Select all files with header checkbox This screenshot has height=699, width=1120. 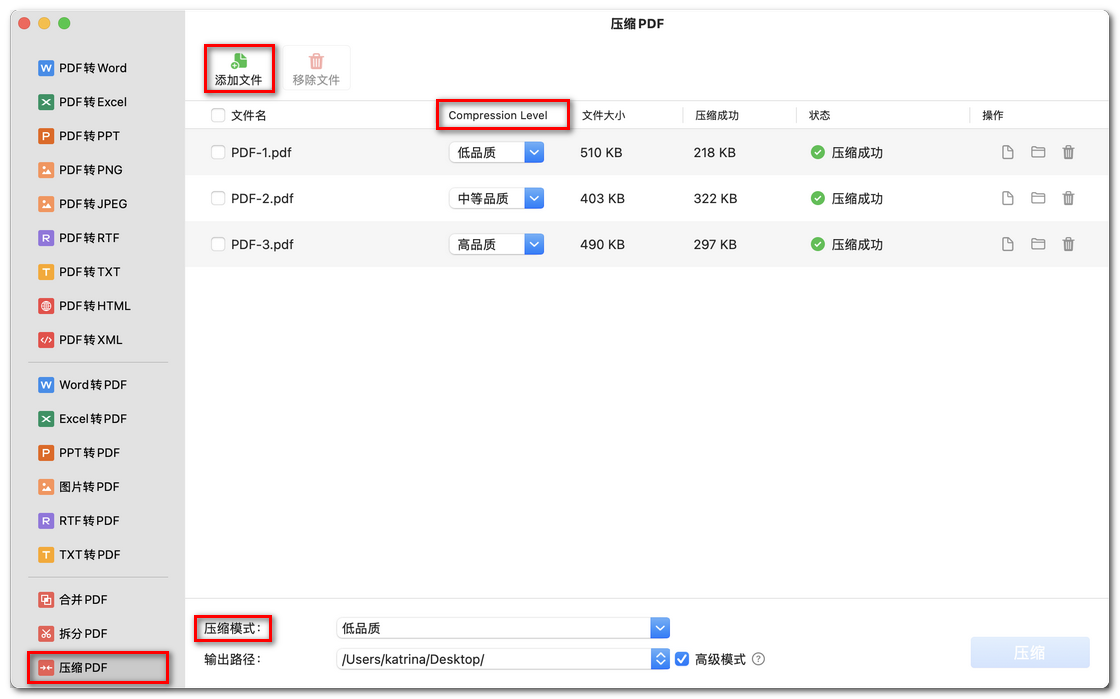[x=217, y=115]
